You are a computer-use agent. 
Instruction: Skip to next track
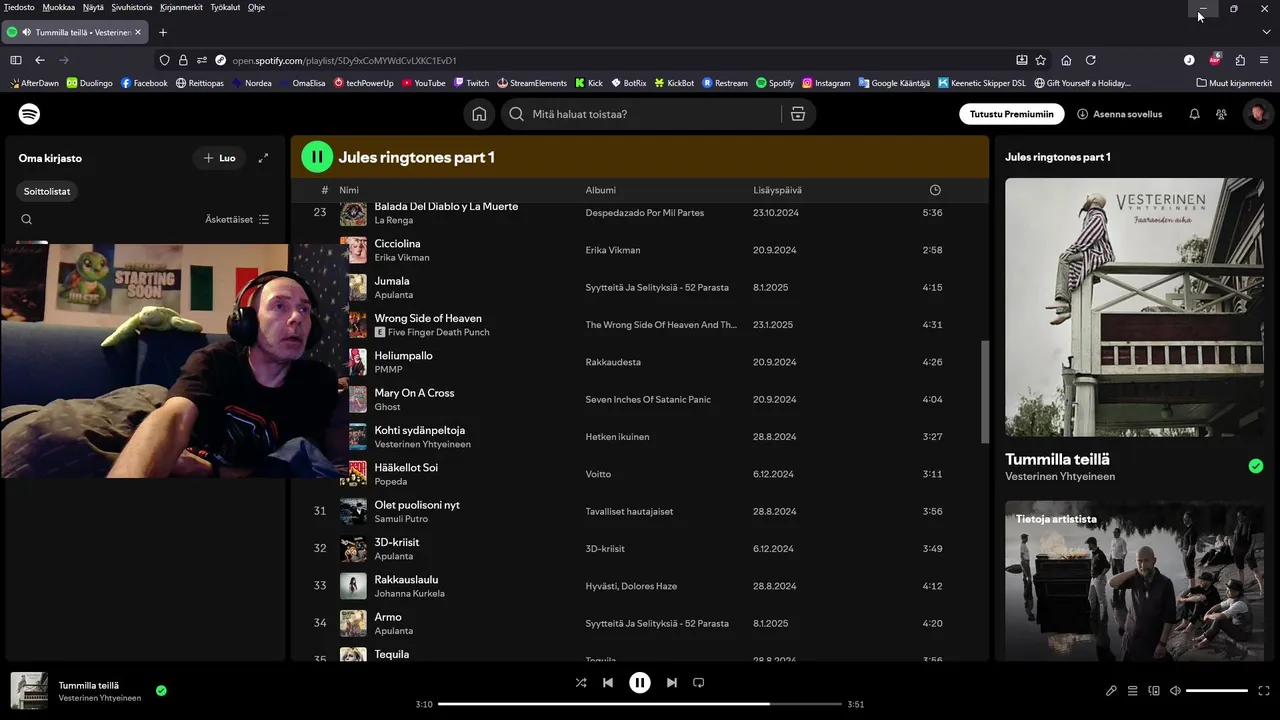coord(672,683)
